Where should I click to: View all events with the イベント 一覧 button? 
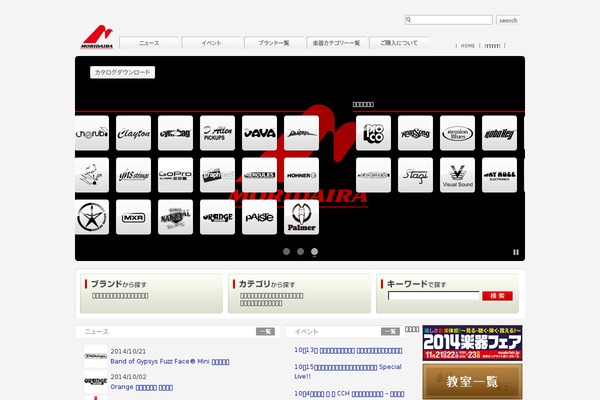390,331
